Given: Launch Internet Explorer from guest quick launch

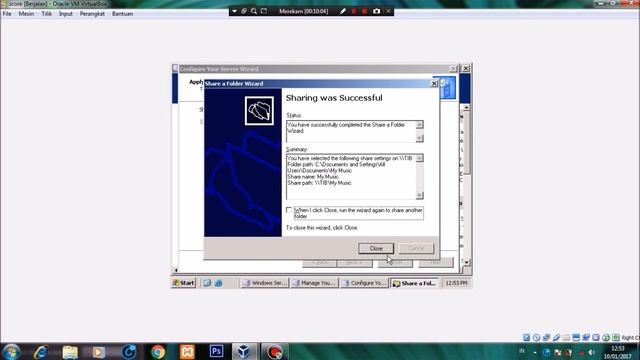Looking at the screenshot, I should point(218,283).
